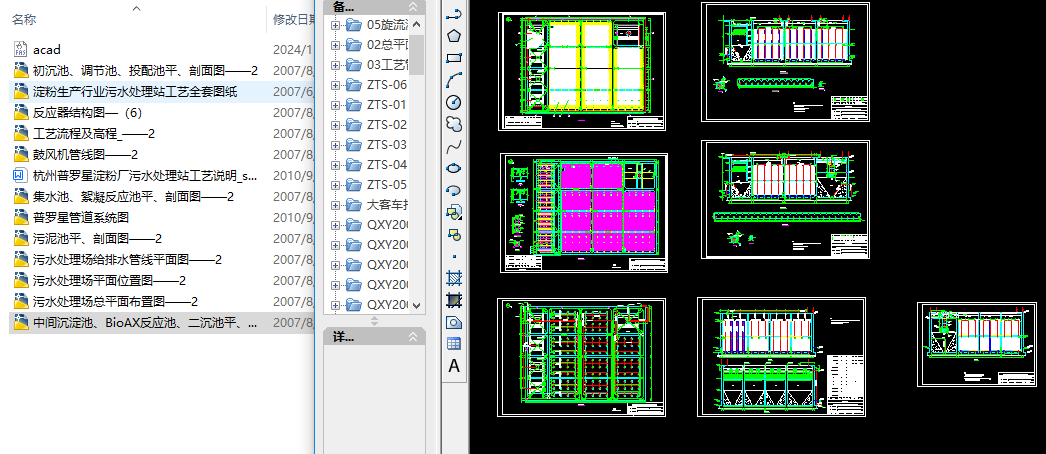Select the Polyline draw tool
This screenshot has width=1046, height=454.
pos(454,14)
